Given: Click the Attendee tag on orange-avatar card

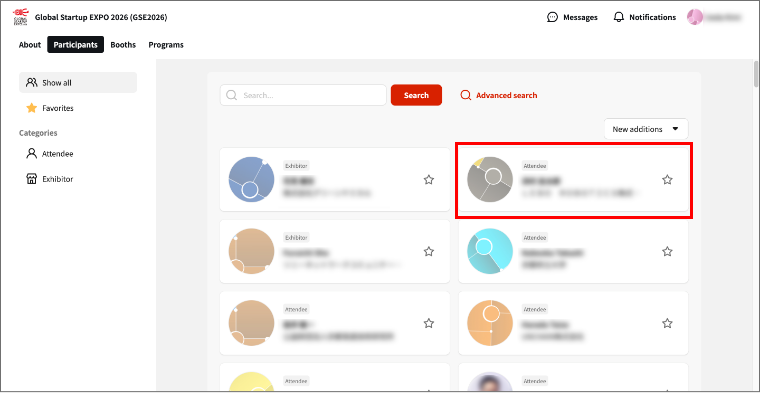Looking at the screenshot, I should tap(535, 309).
